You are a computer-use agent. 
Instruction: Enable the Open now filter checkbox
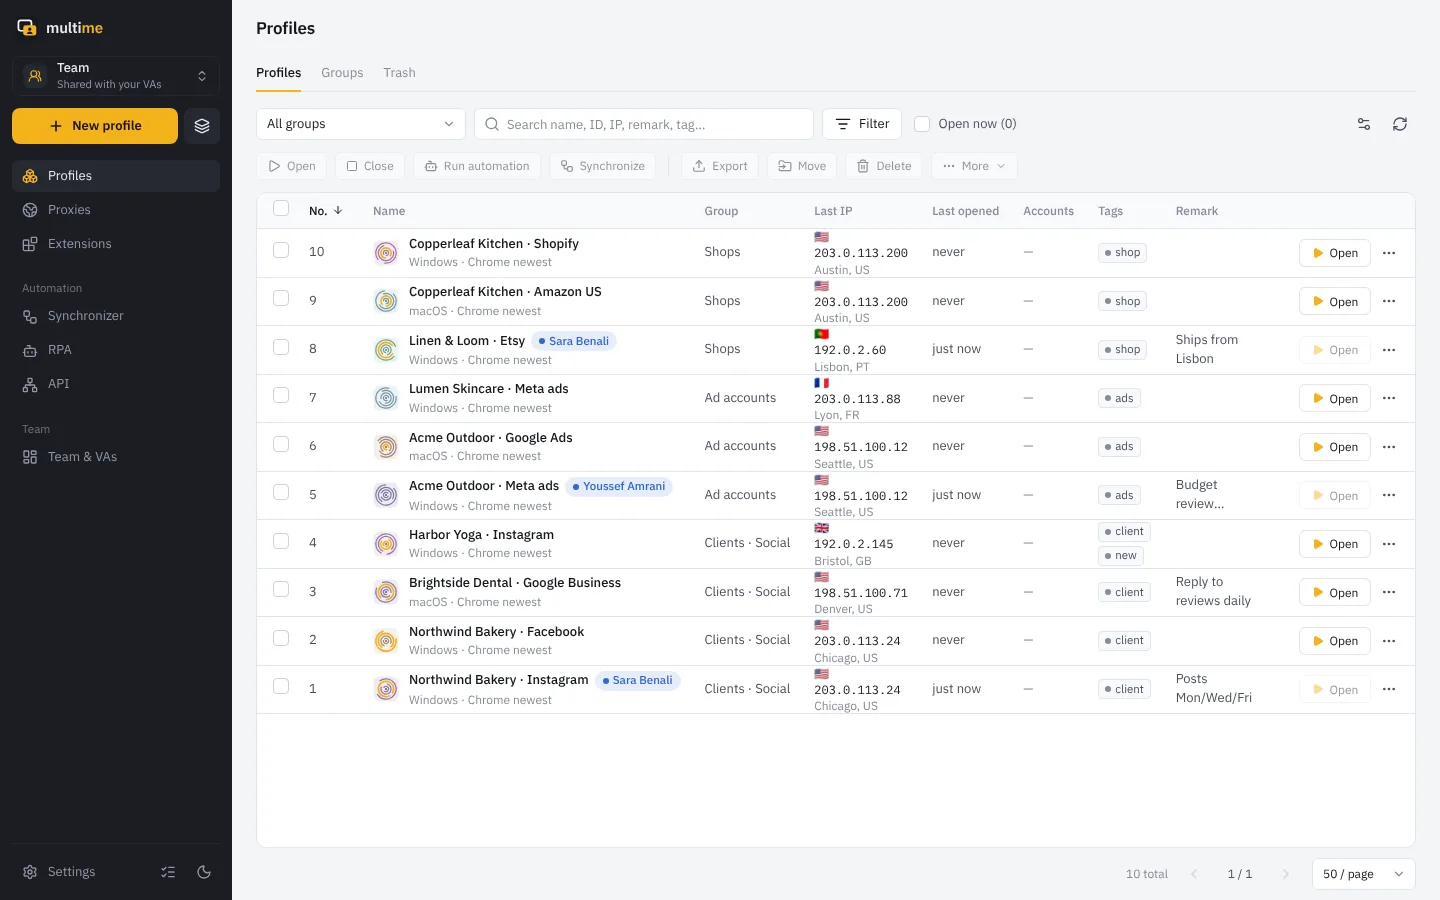(x=922, y=124)
